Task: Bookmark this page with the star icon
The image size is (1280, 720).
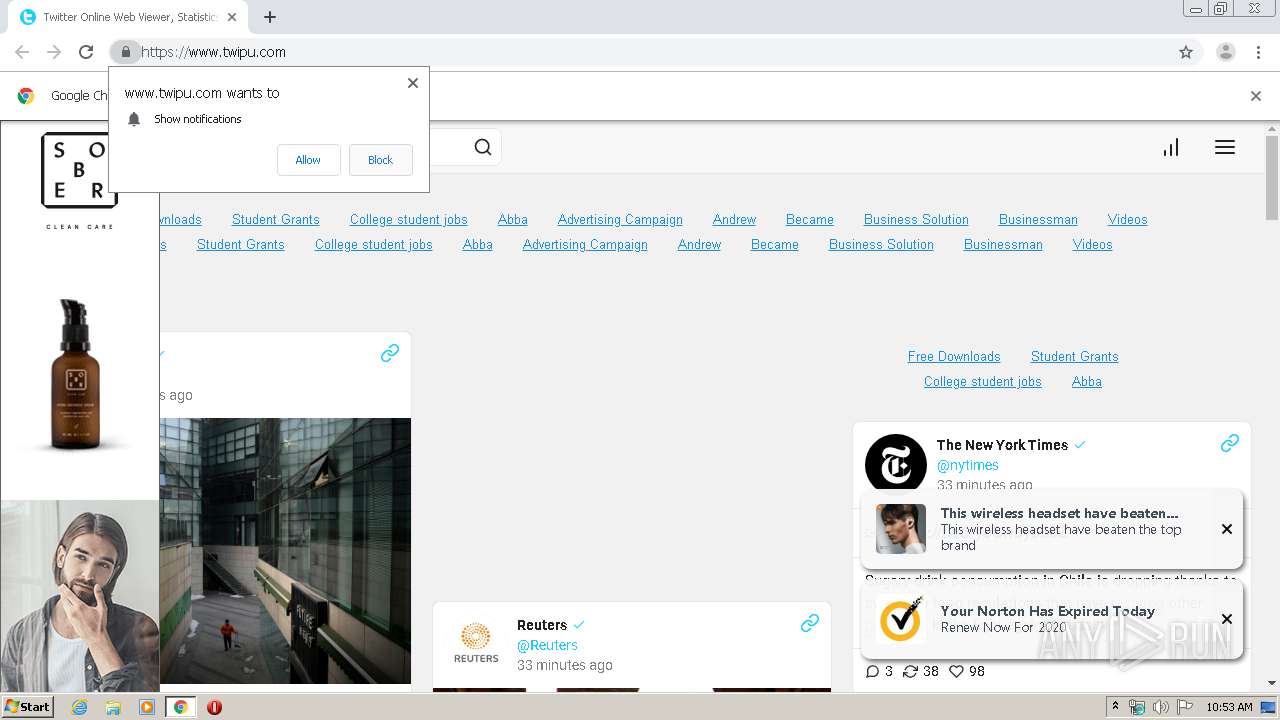Action: (1186, 52)
